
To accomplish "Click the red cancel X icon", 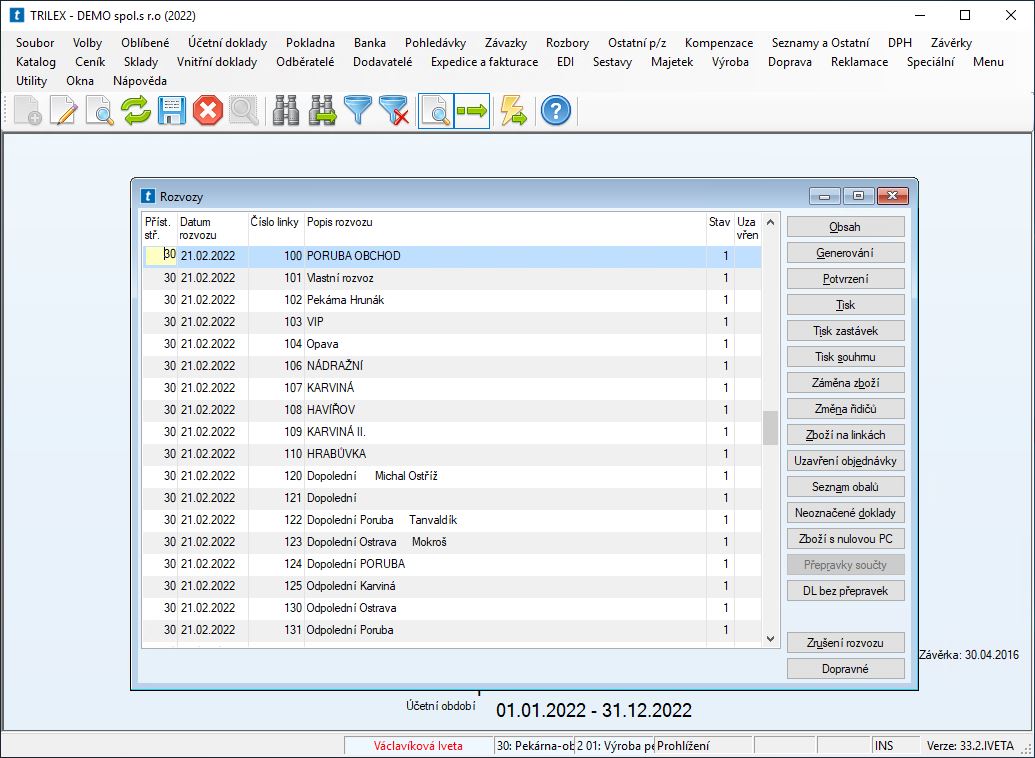I will click(x=208, y=111).
